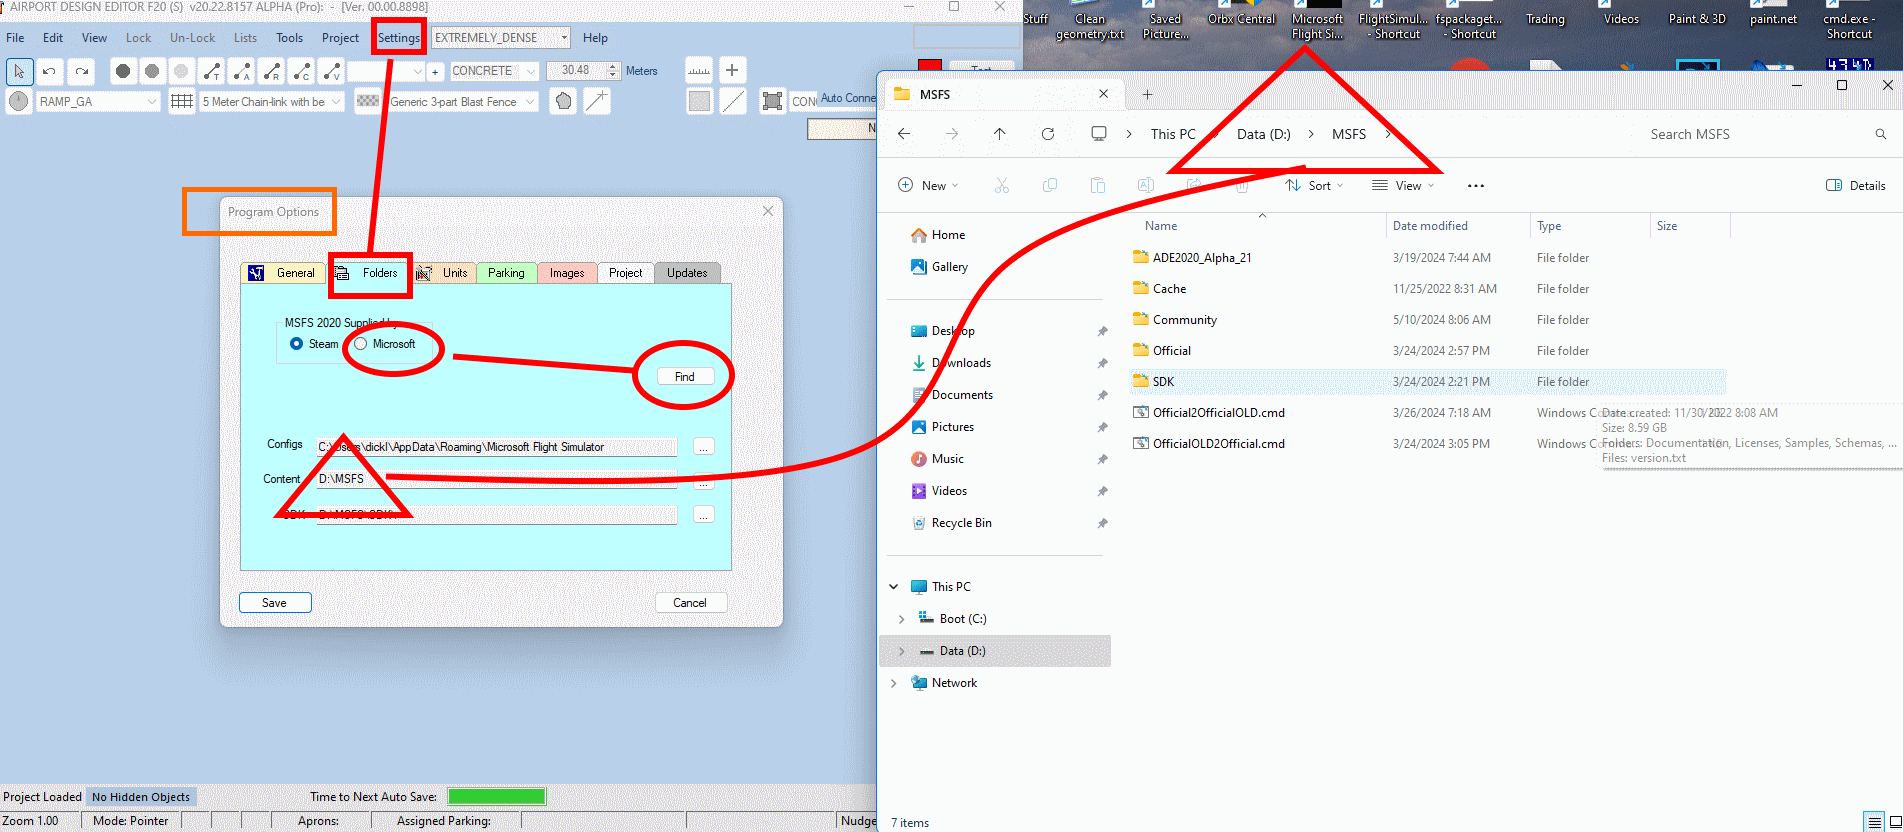Click the frame with corner handles icon
Screen dimensions: 1903x832
[x=772, y=101]
